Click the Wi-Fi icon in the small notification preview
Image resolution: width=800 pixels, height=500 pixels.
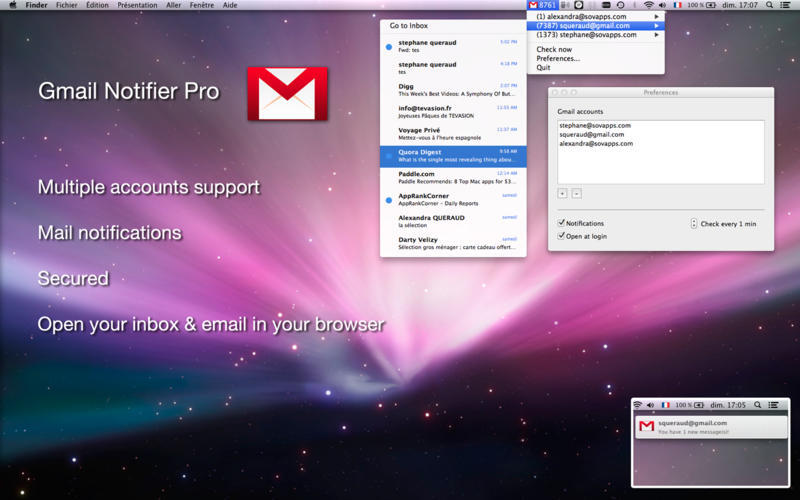pyautogui.click(x=637, y=405)
